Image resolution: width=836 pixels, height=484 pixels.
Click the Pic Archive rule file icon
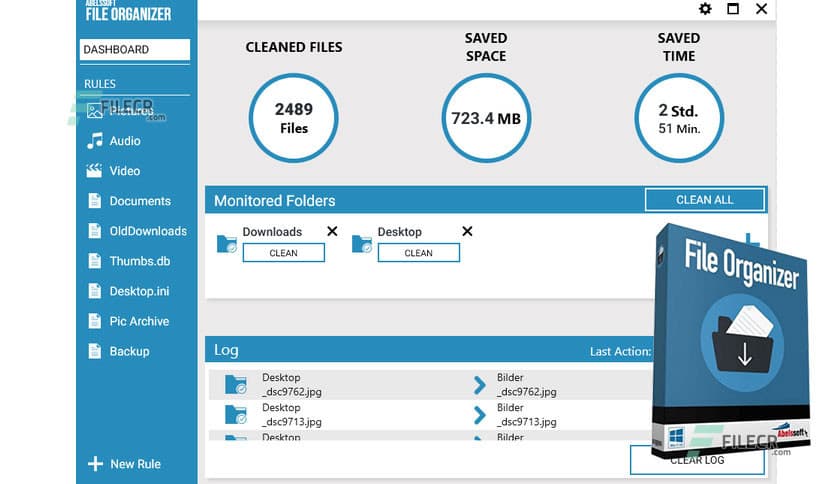pos(94,321)
